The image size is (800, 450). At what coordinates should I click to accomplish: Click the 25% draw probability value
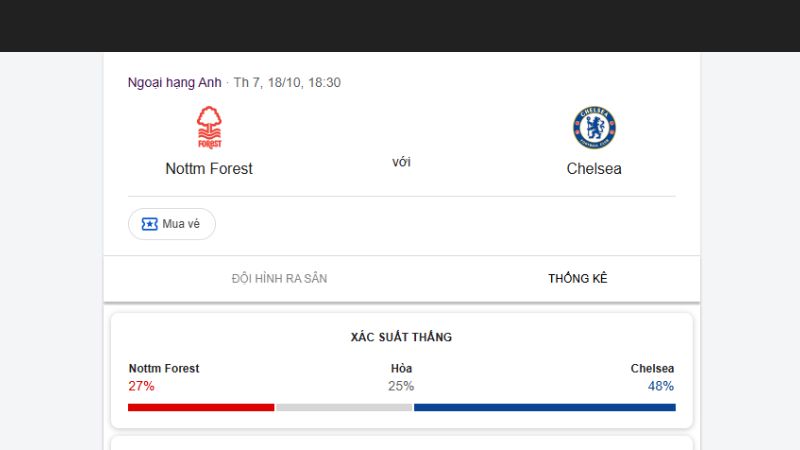point(401,386)
